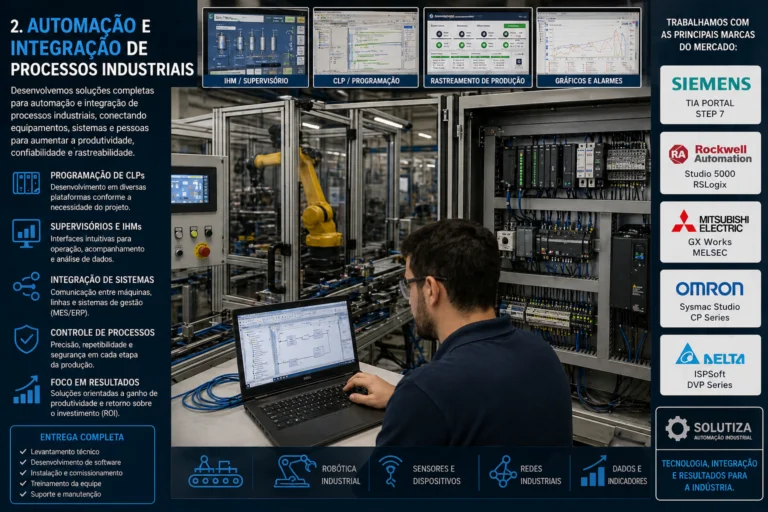Viewport: 768px width, 512px height.
Task: Click the checkmark beside Suporte e manutenção
Action: (23, 494)
